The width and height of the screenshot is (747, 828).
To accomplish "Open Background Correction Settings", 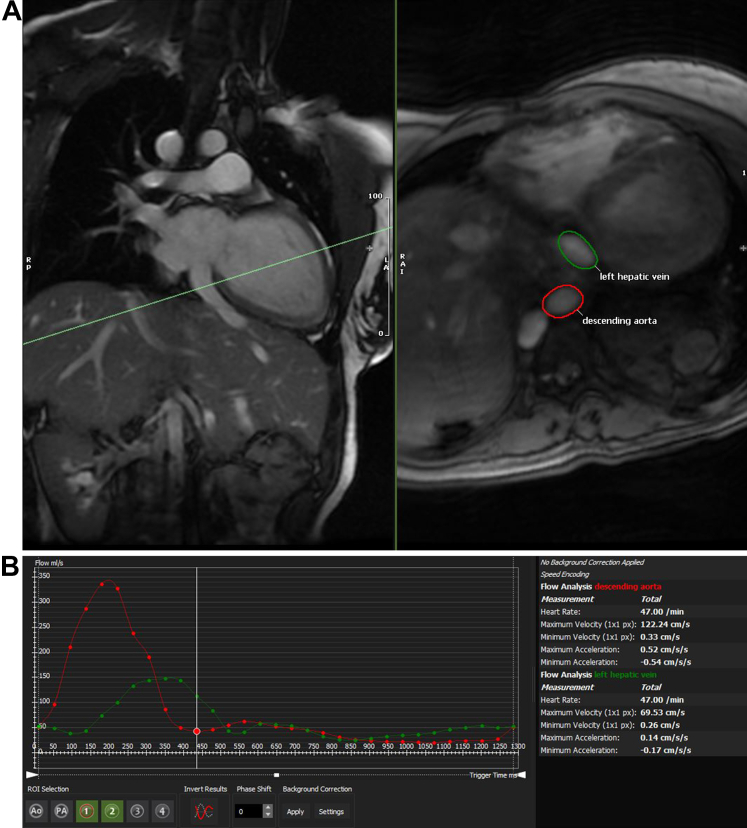I will tap(331, 812).
